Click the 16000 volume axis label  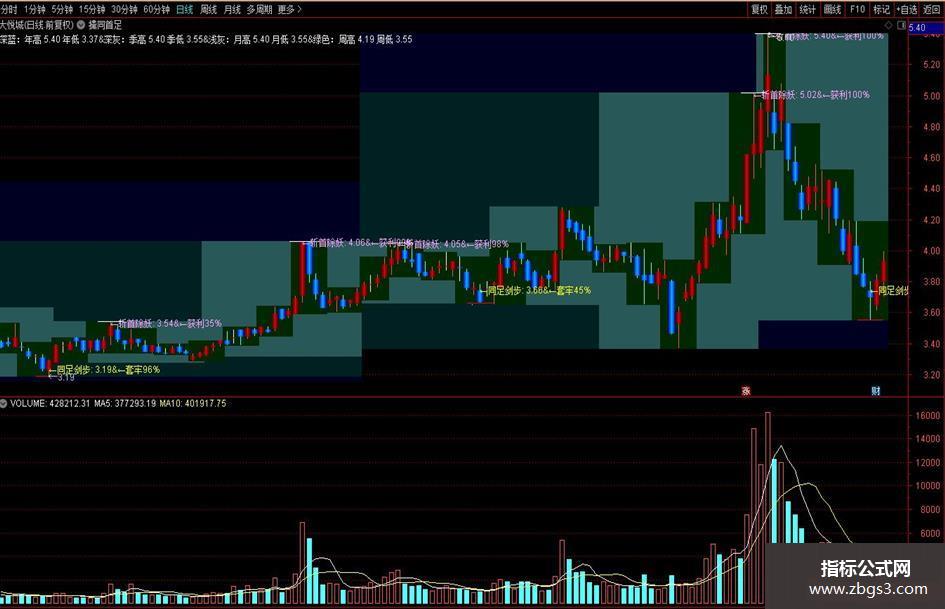928,415
